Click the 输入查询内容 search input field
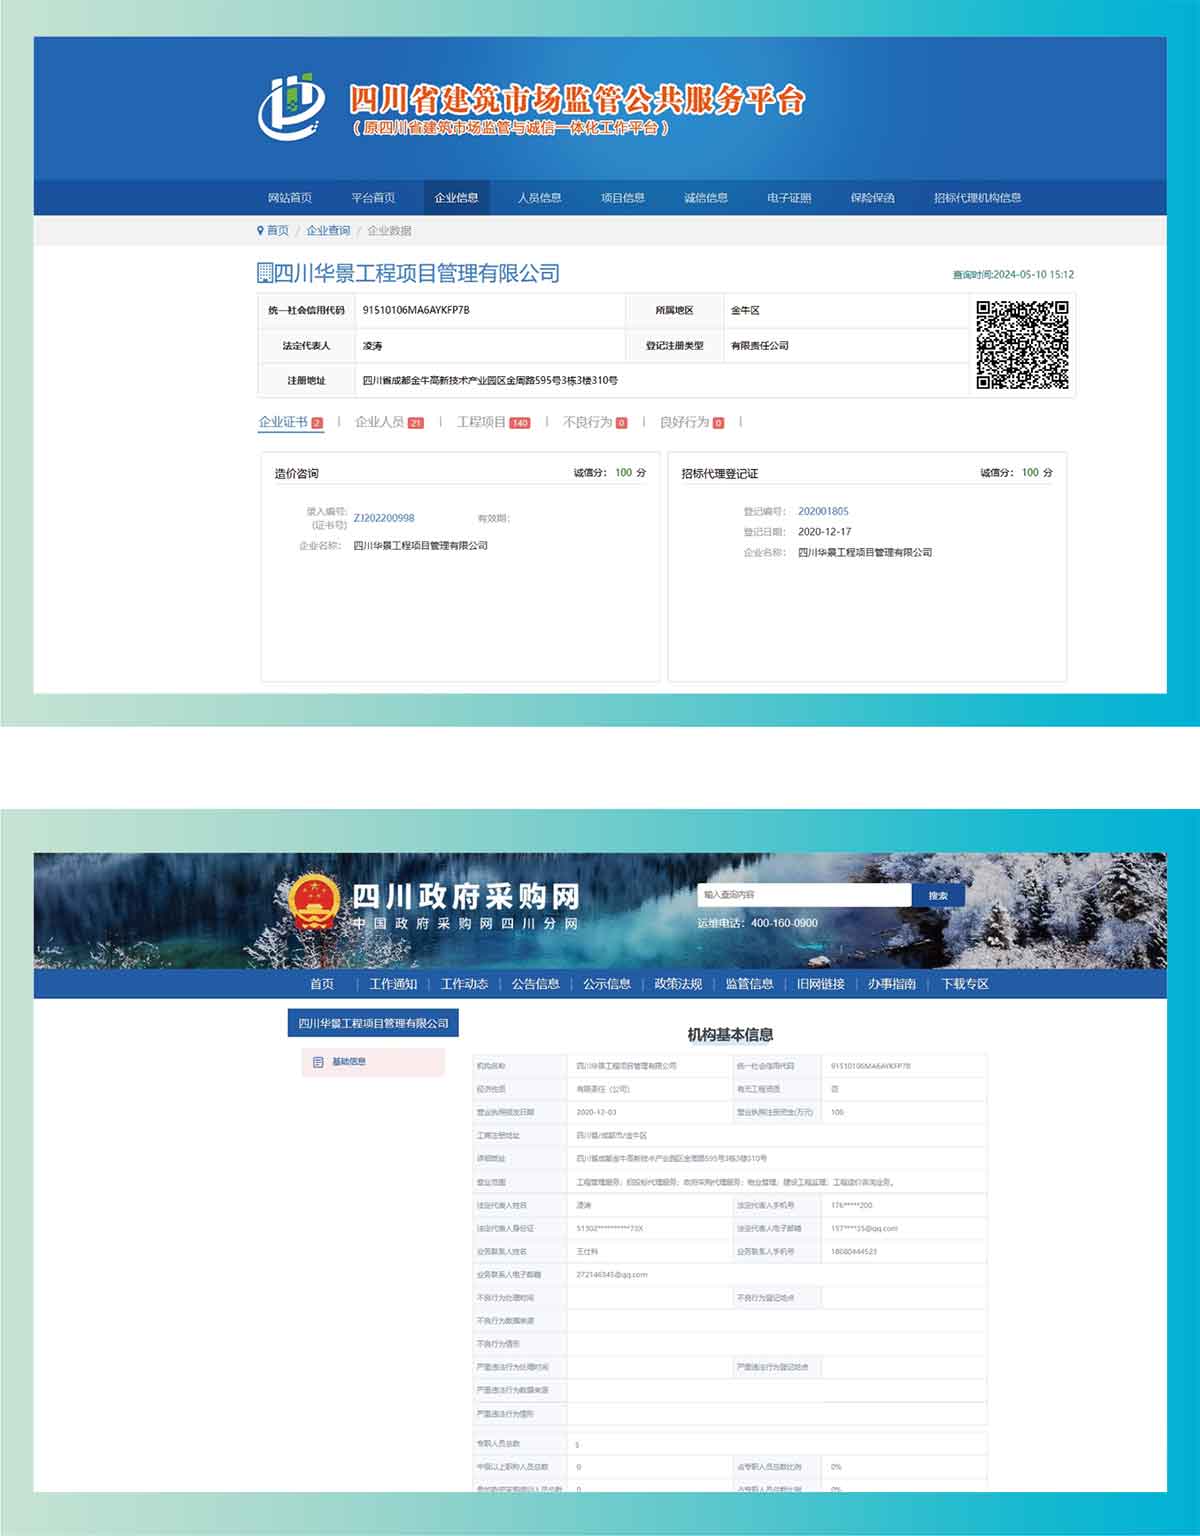1200x1536 pixels. (804, 895)
